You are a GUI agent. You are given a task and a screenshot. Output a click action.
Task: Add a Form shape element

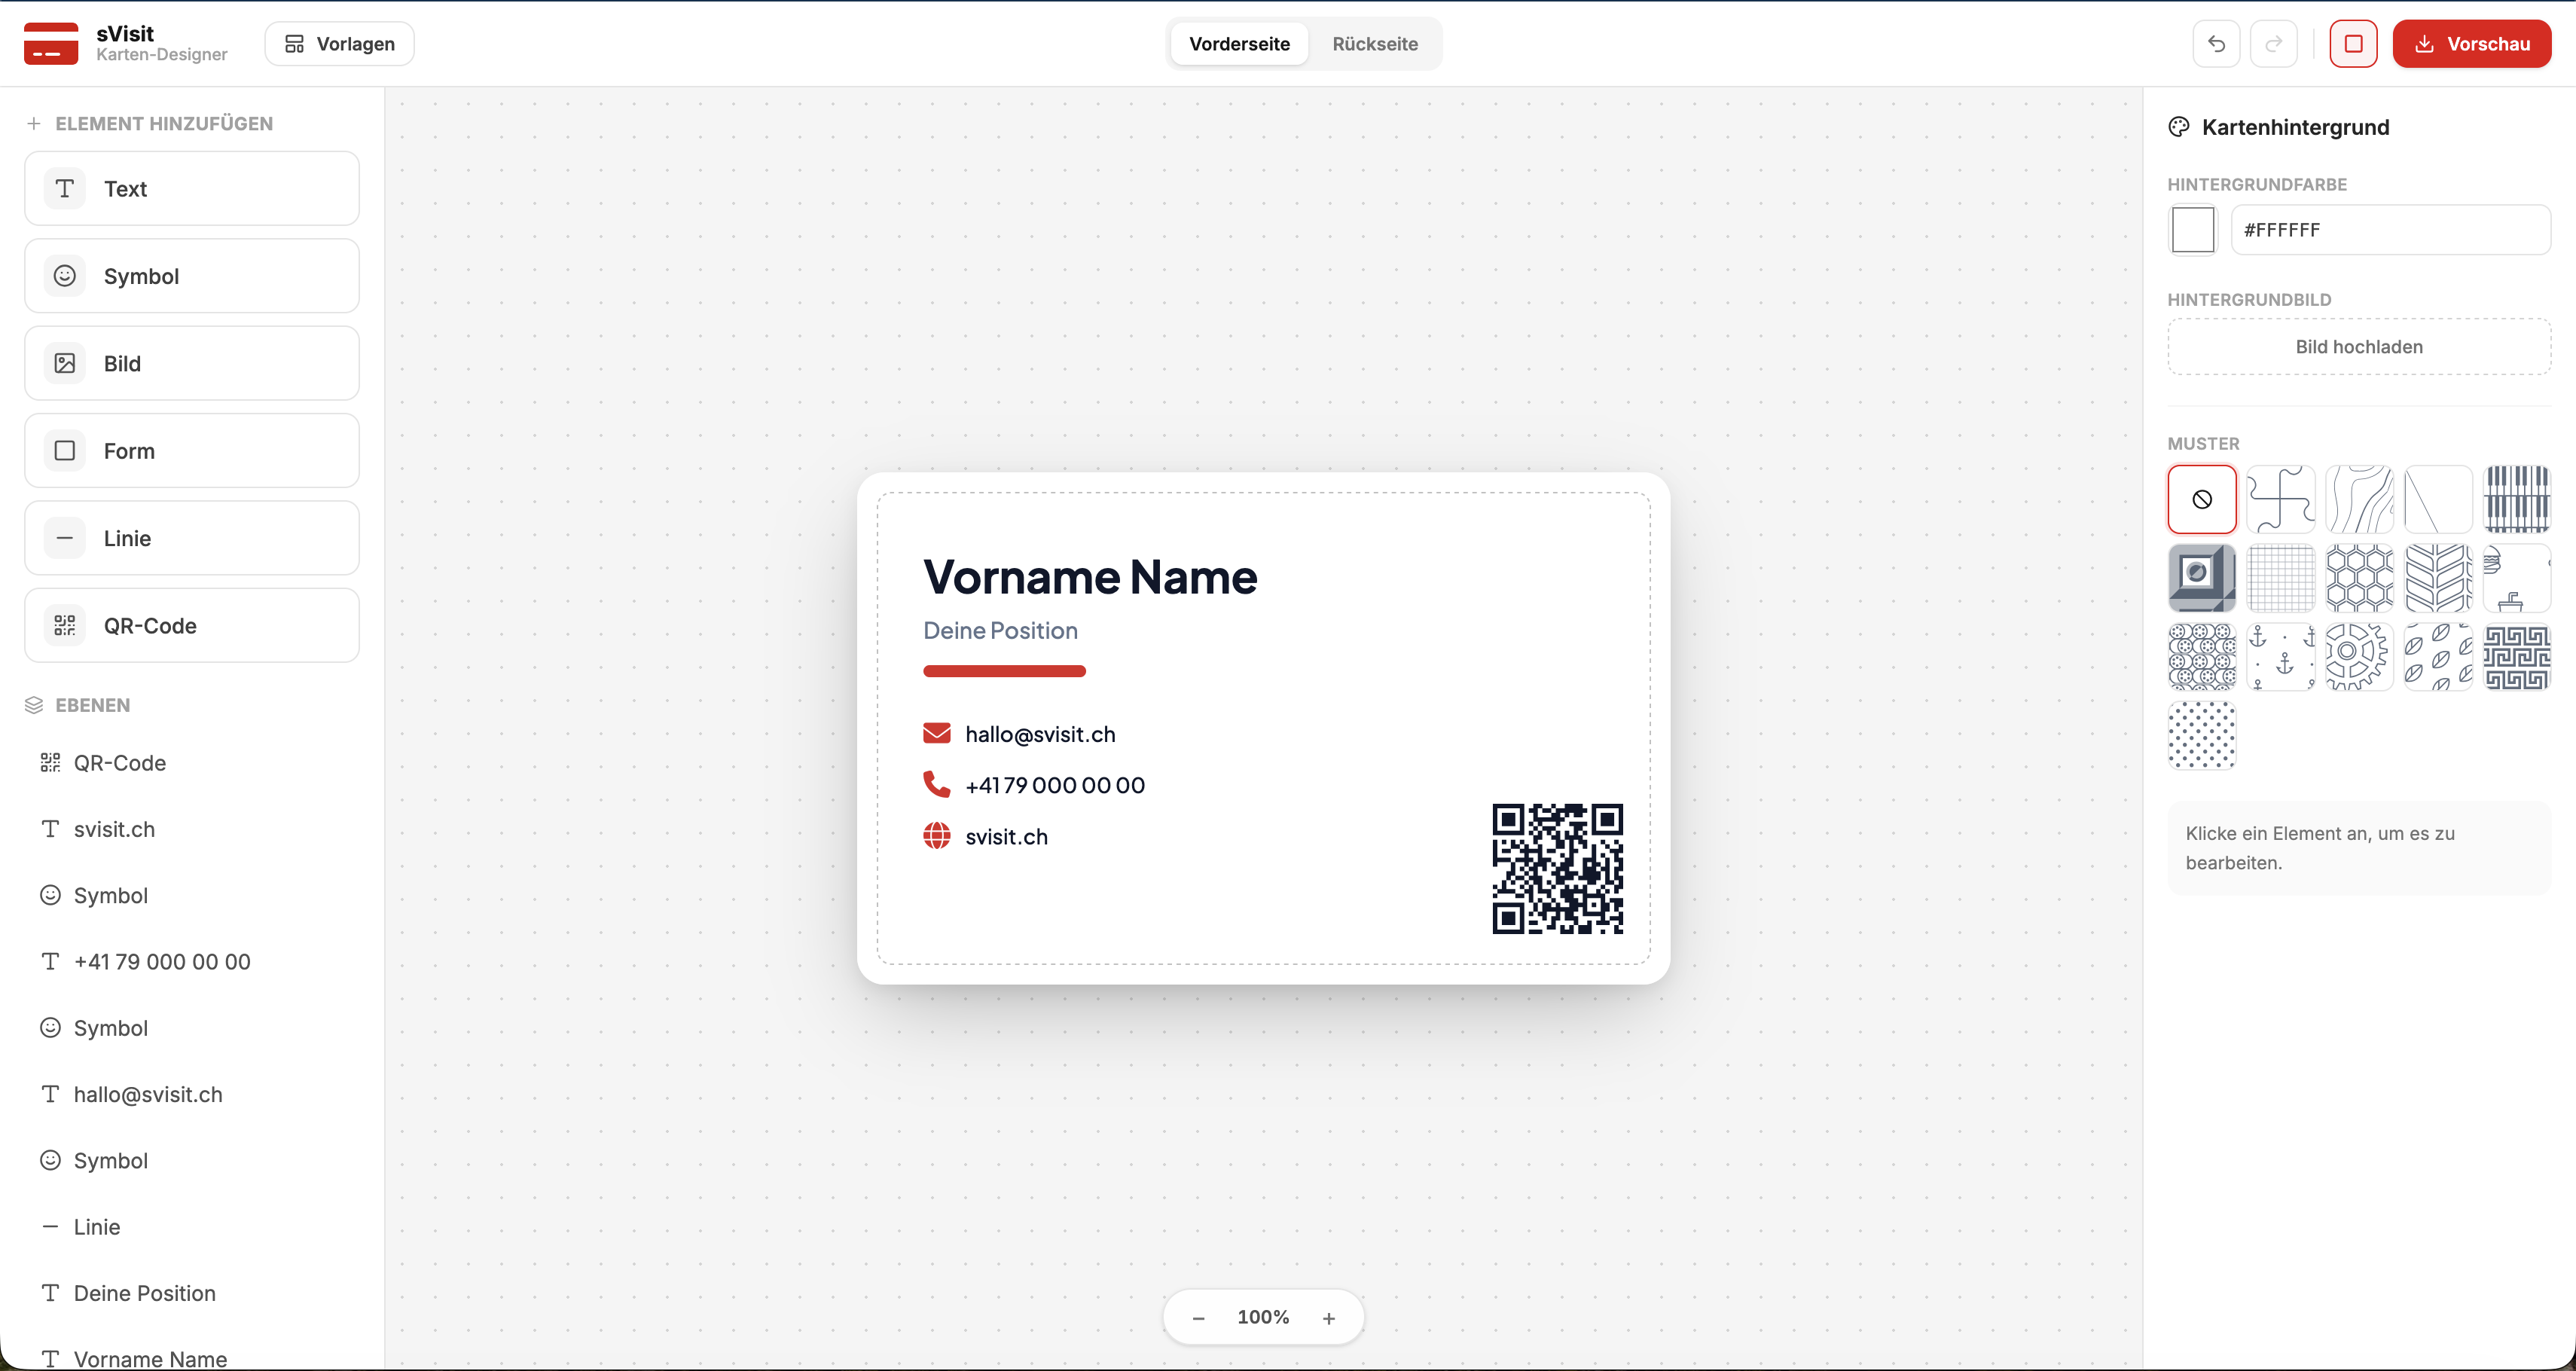point(192,451)
